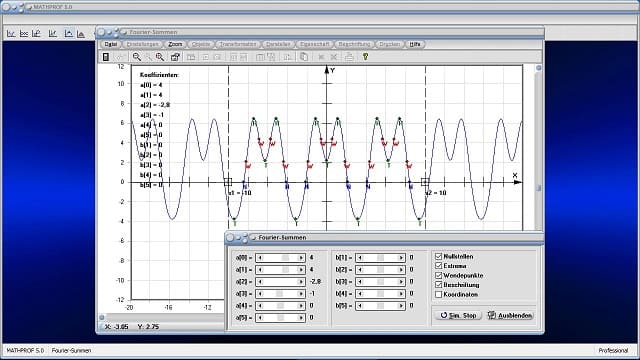Open the Zoom menu

[175, 44]
